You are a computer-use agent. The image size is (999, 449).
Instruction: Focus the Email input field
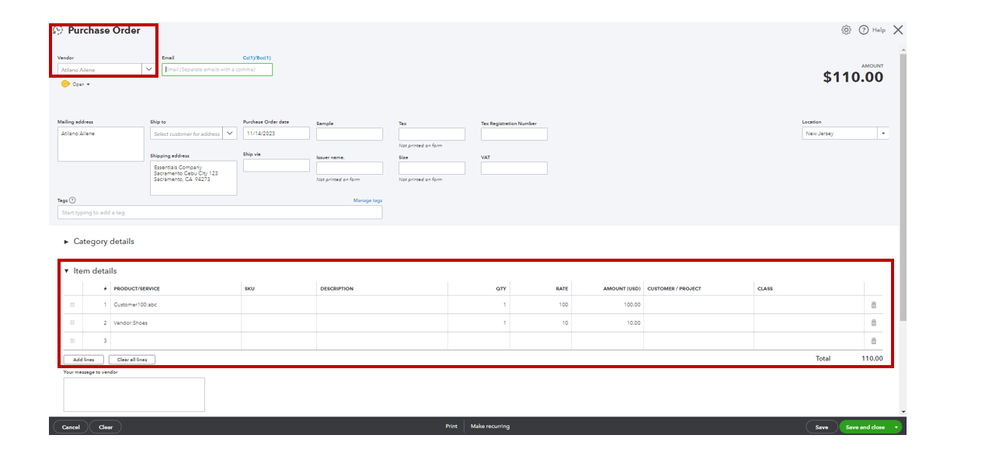pyautogui.click(x=217, y=69)
